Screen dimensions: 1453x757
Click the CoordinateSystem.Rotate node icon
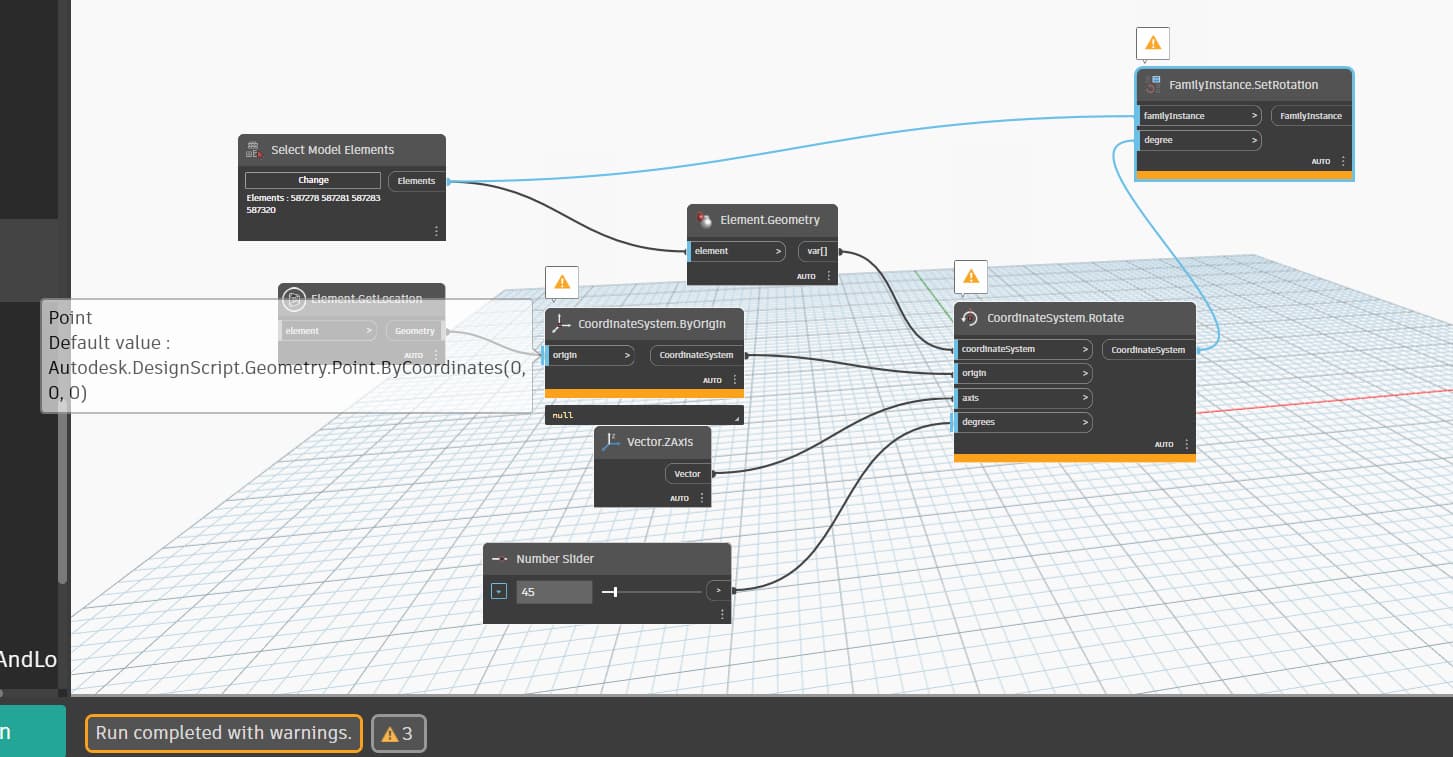tap(969, 318)
